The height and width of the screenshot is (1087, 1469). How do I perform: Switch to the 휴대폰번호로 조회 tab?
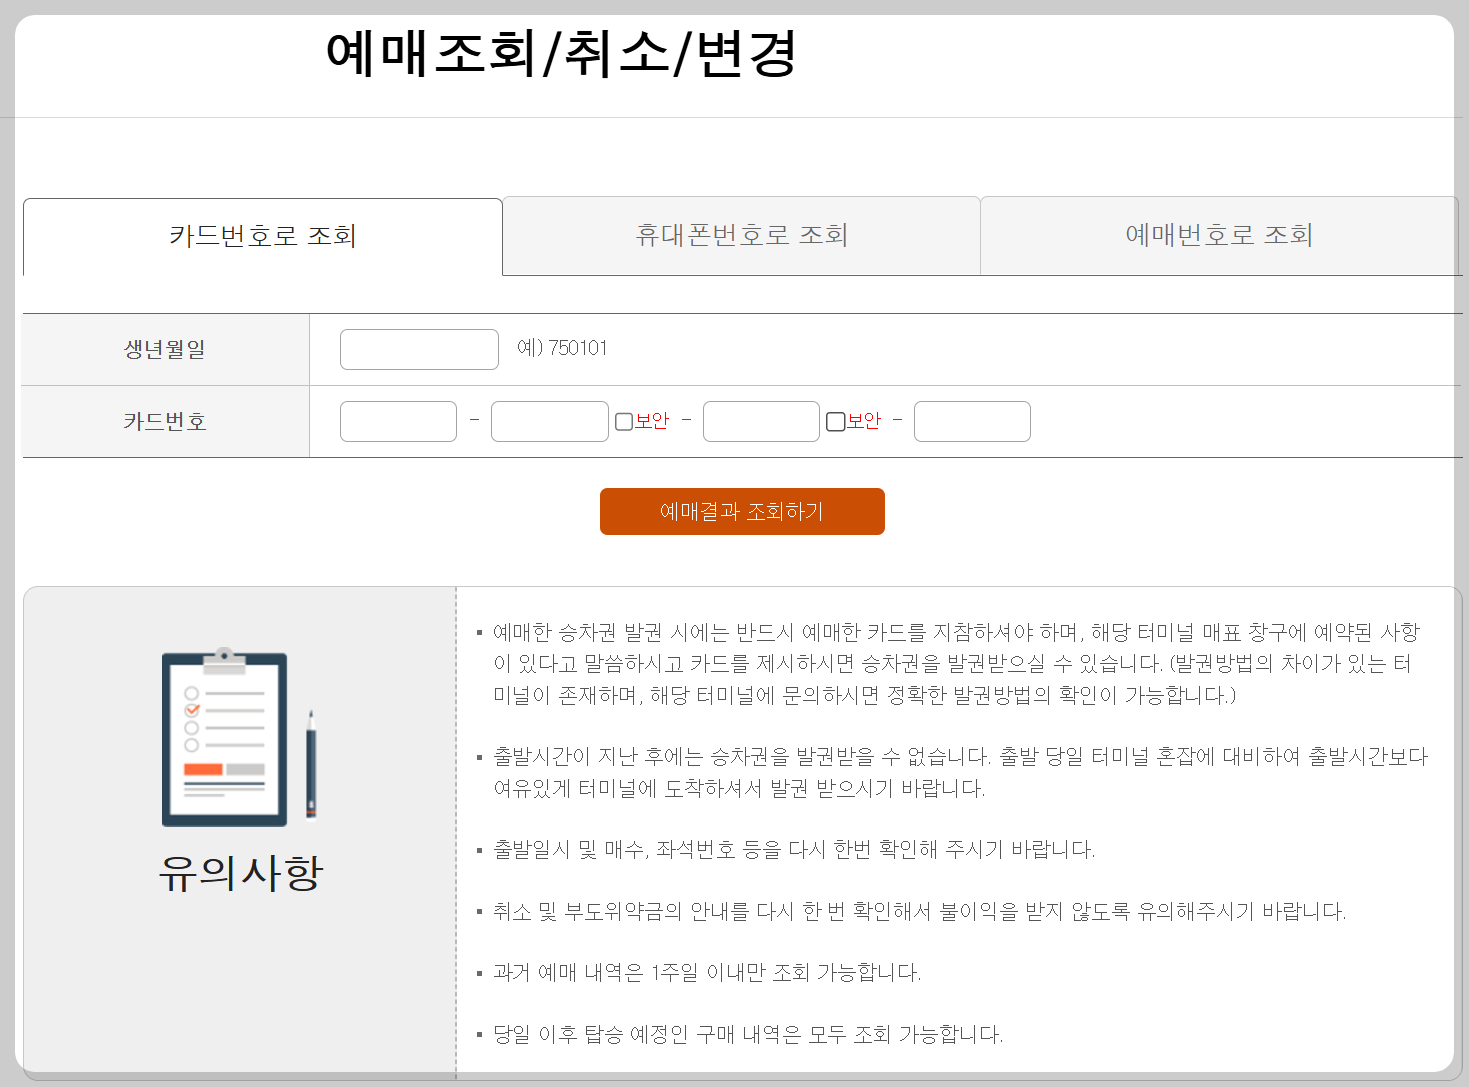(x=741, y=236)
